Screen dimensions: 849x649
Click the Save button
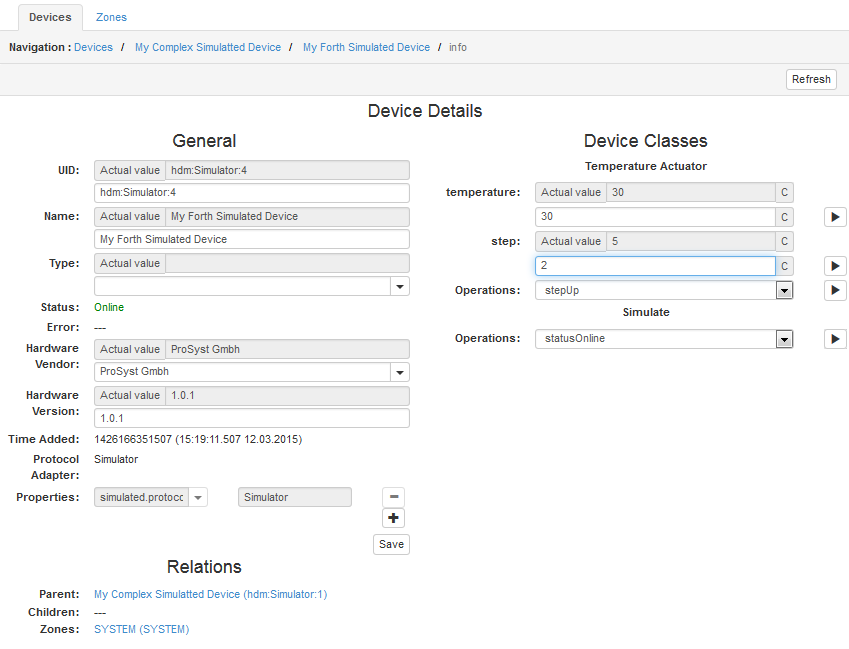click(391, 544)
